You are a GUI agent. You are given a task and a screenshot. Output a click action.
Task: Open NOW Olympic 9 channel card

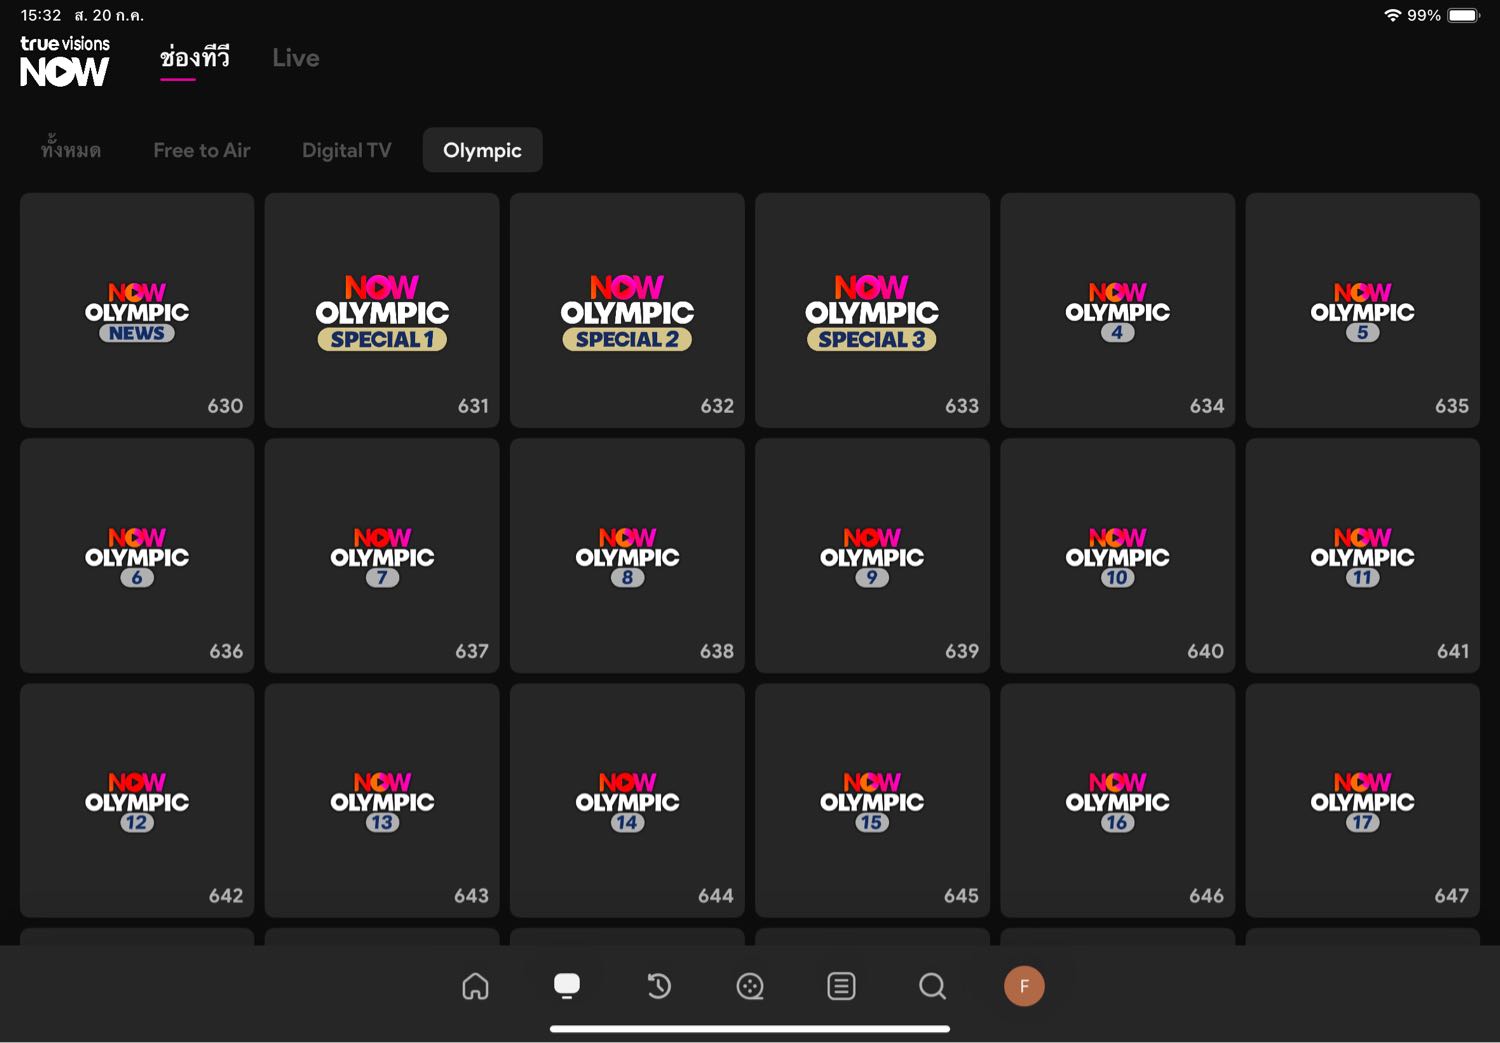872,555
